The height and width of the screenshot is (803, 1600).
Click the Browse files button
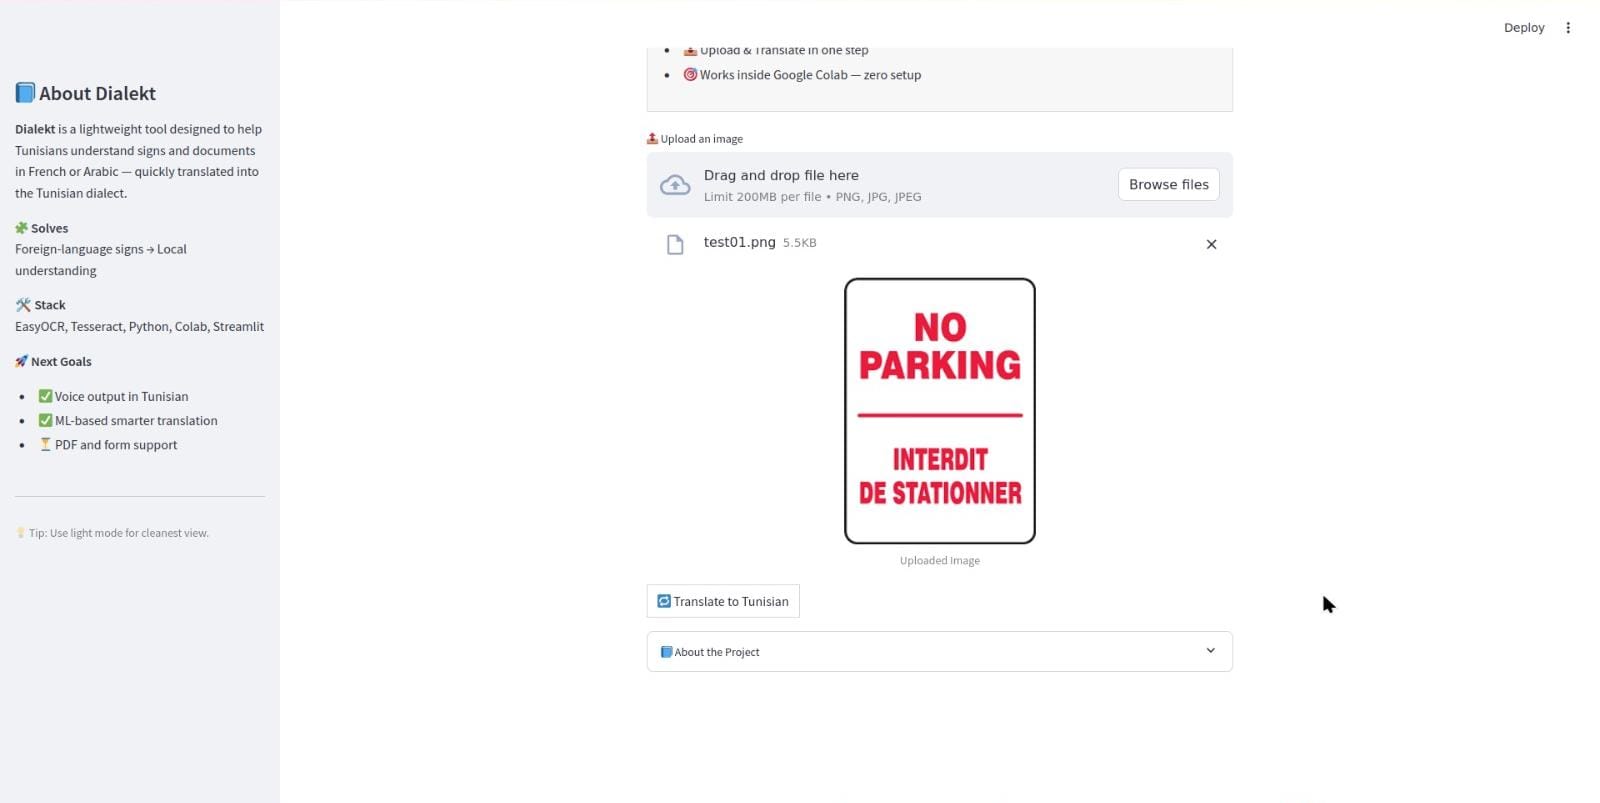tap(1168, 185)
